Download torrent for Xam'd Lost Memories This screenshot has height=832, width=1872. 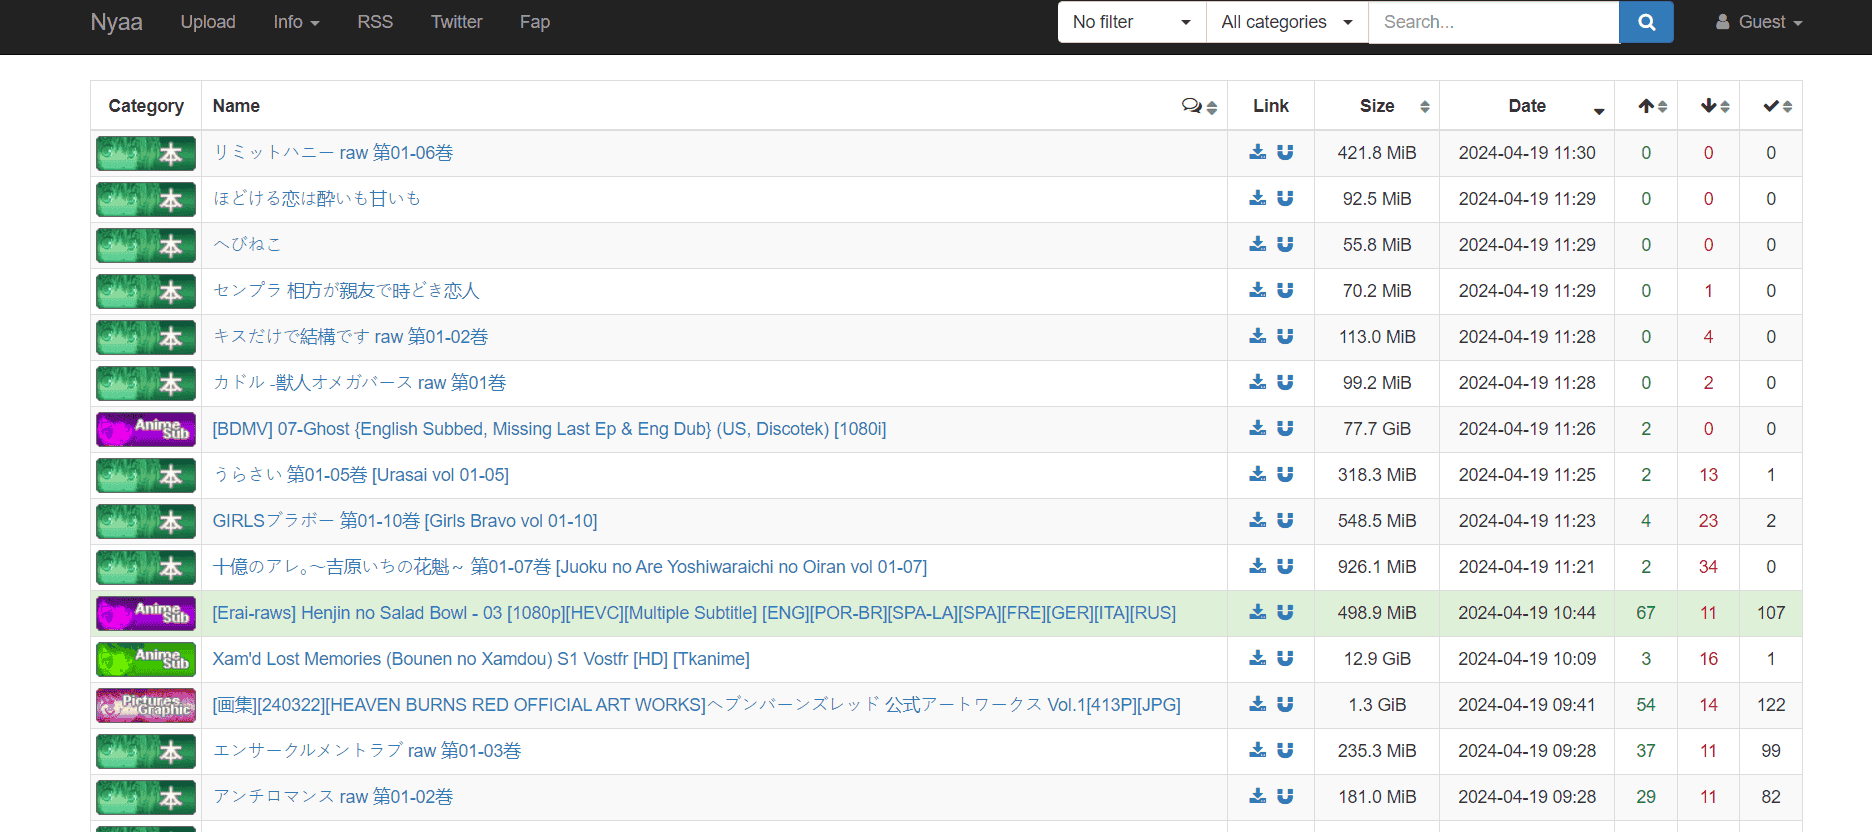[x=1257, y=658]
